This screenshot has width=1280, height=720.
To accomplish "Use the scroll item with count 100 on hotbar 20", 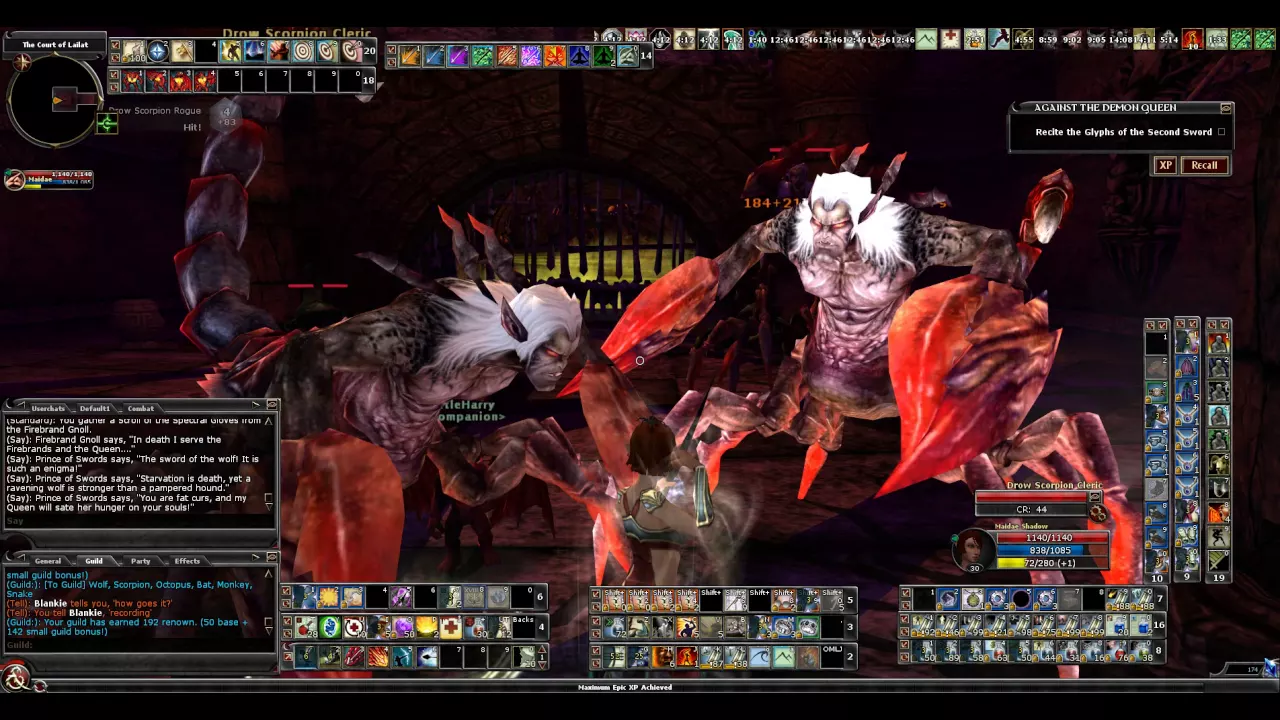I will coord(133,51).
